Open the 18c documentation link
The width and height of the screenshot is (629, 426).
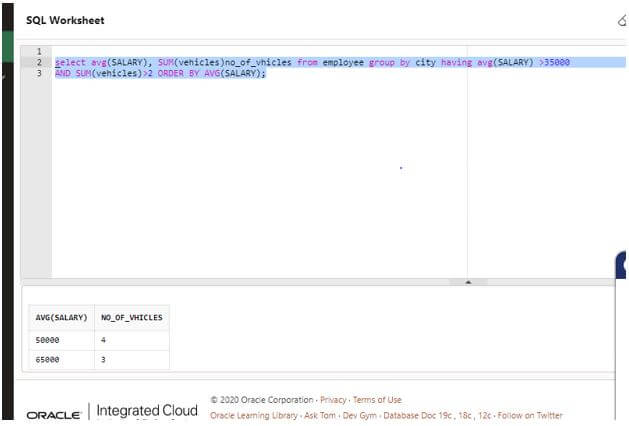coord(465,415)
